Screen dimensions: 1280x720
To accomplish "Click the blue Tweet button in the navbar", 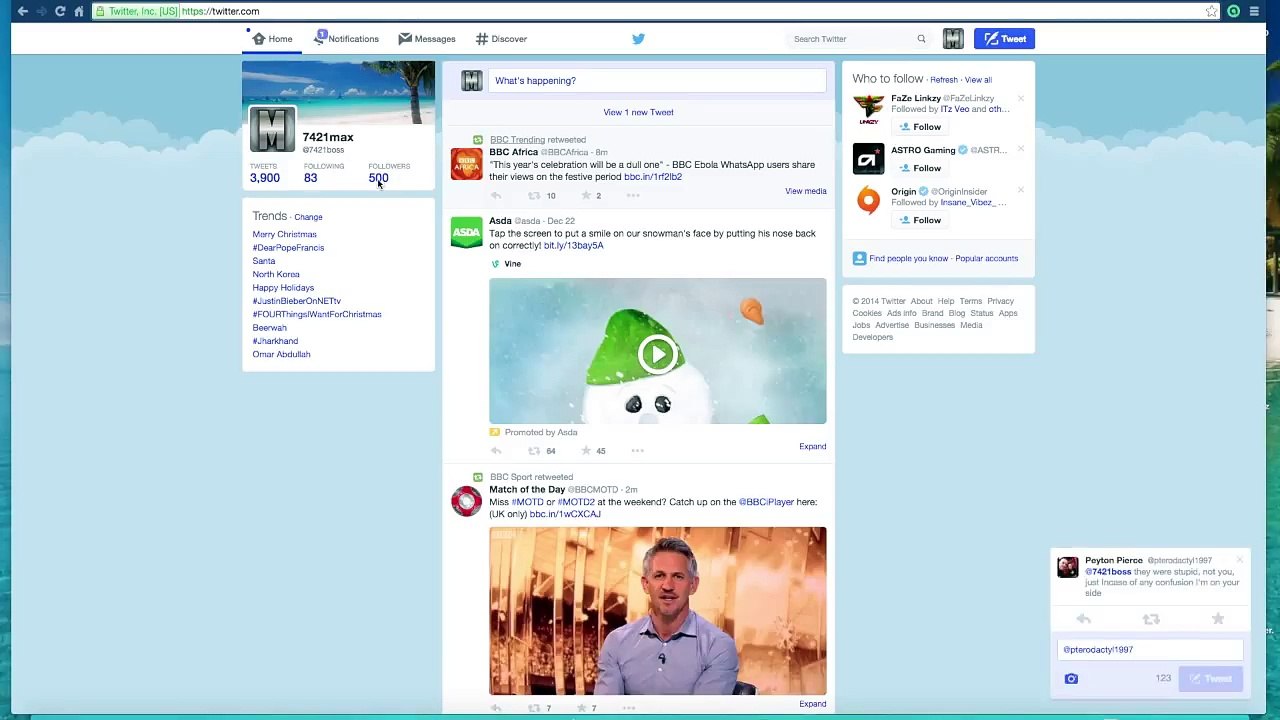I will coord(1004,39).
